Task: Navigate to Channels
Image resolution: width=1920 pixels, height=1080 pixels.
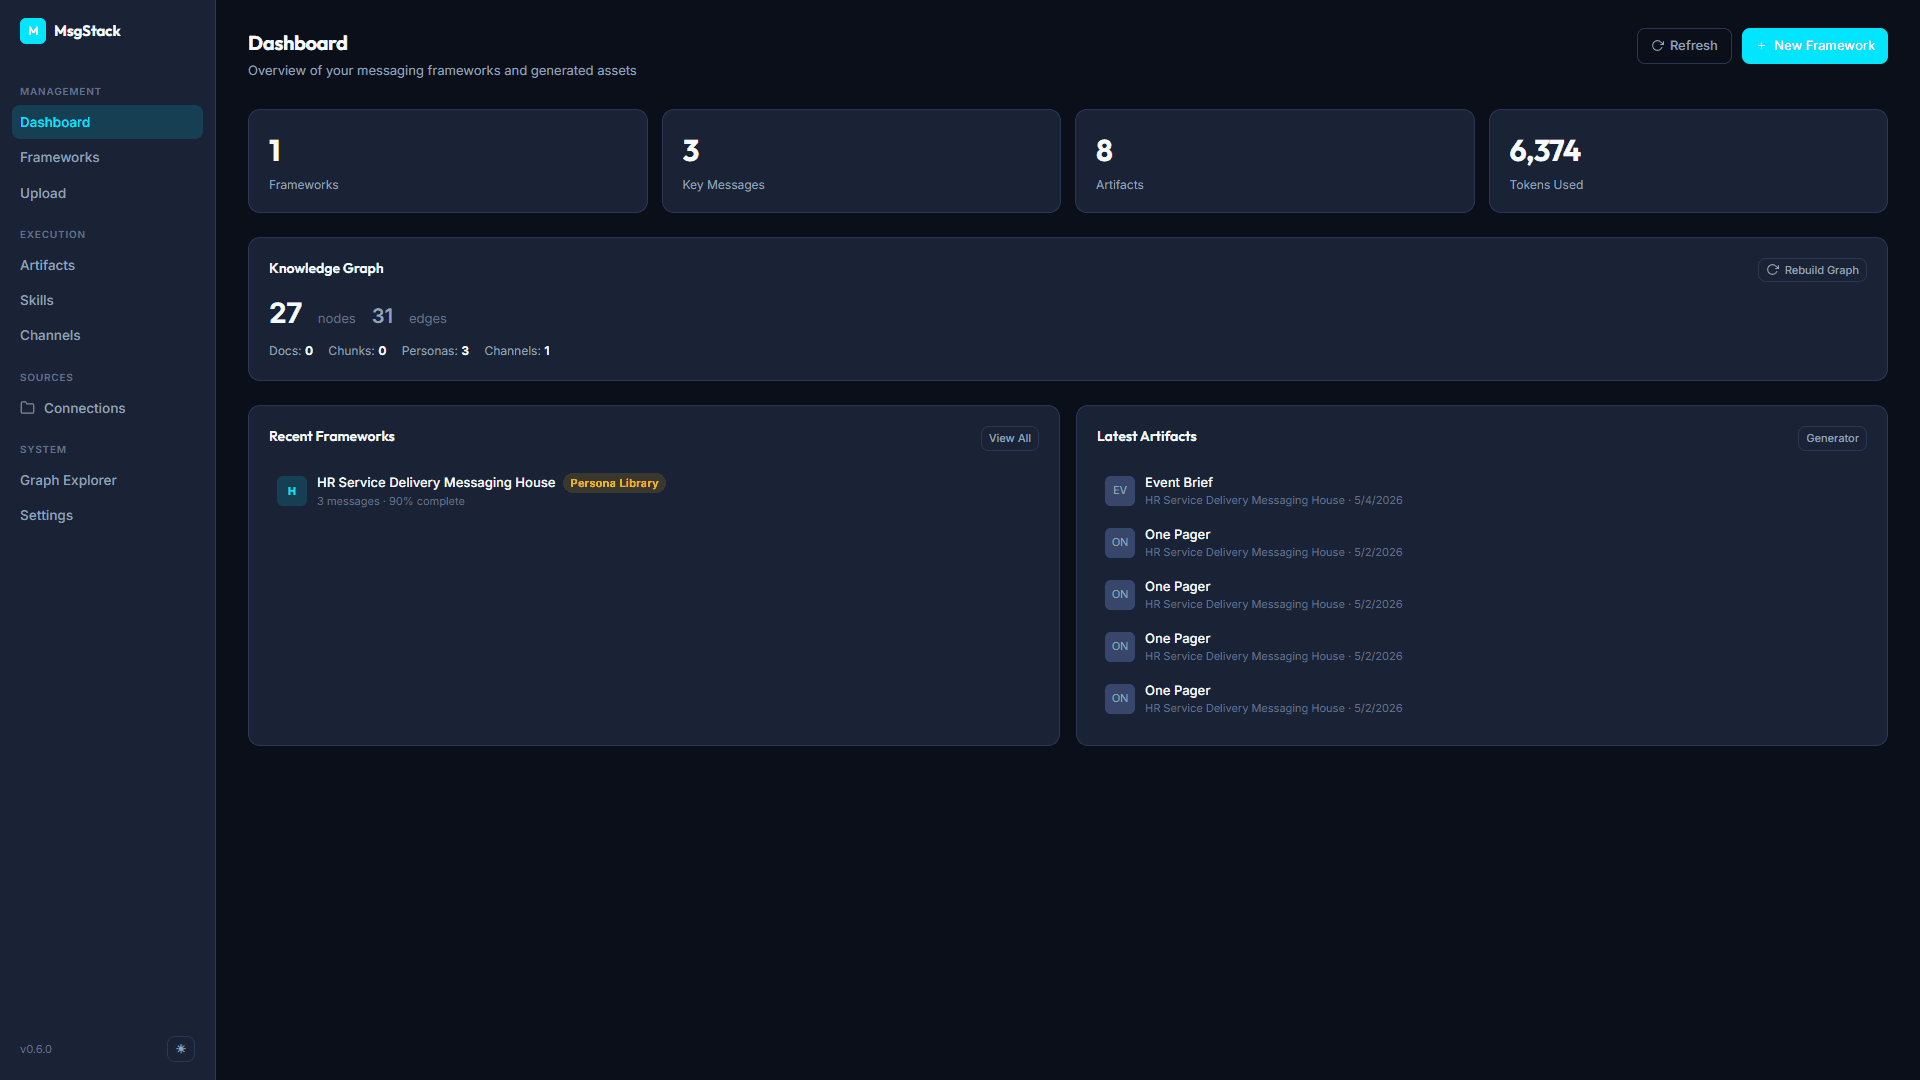Action: (107, 335)
